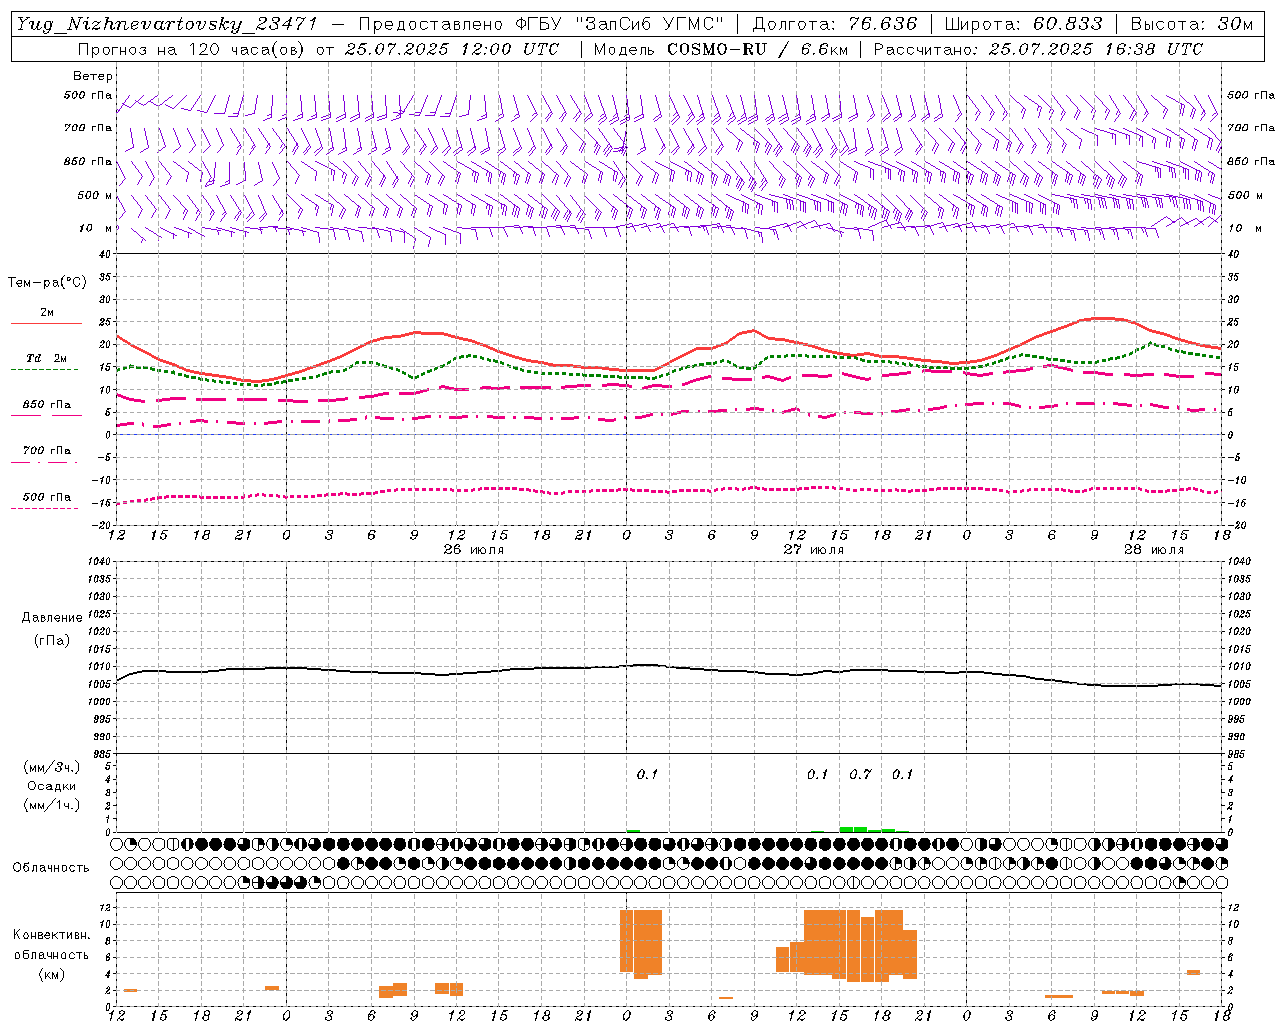Click the Конвективн. label
This screenshot has height=1024, width=1280.
pos(51,935)
